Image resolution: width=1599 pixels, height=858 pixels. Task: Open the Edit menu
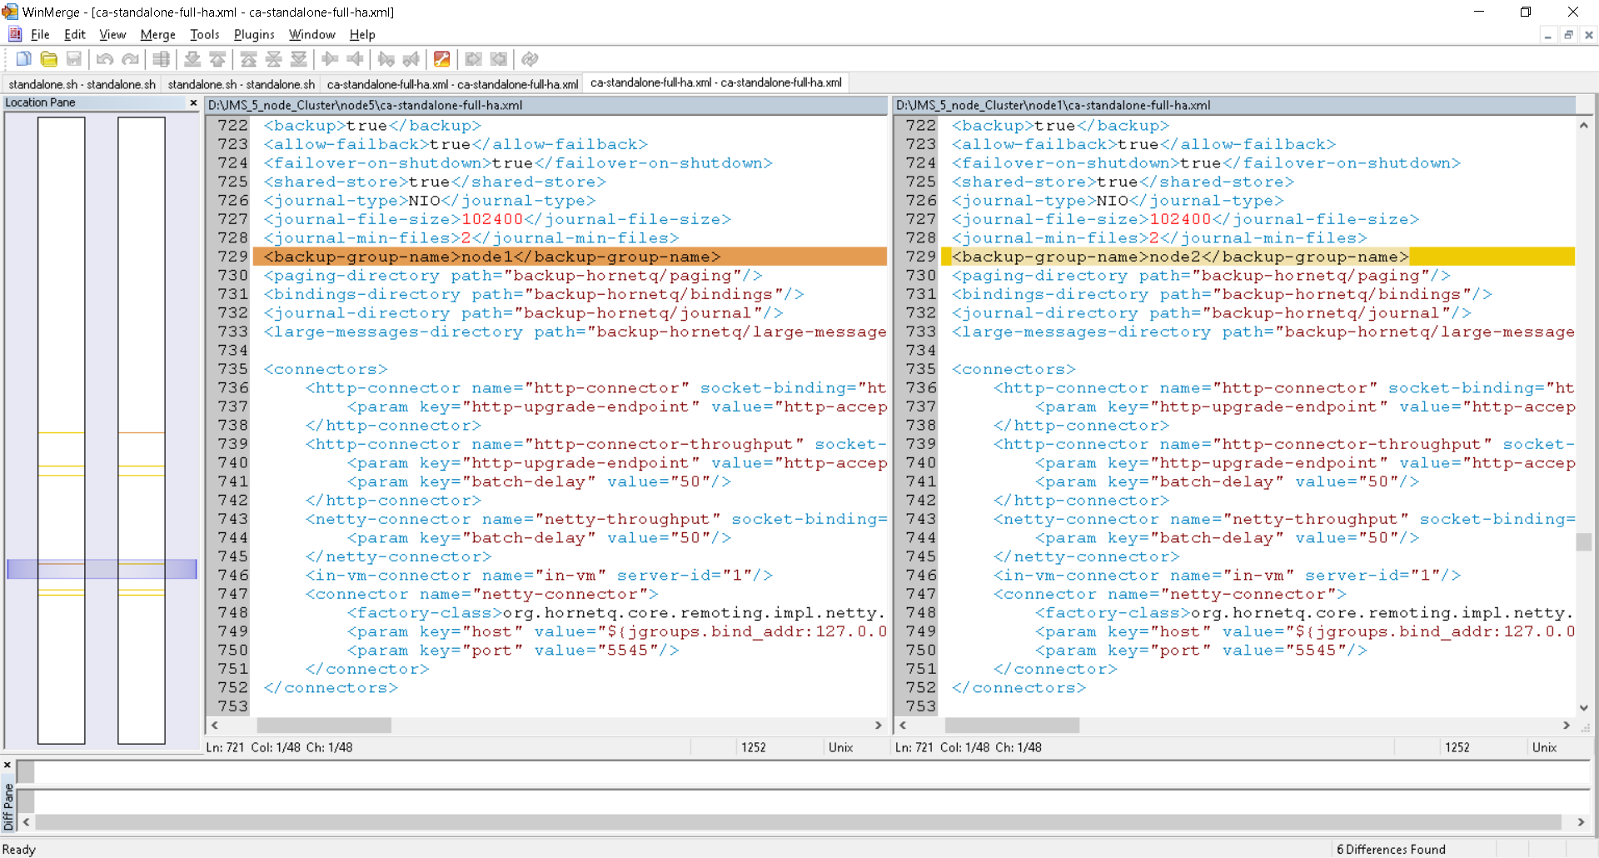click(74, 34)
